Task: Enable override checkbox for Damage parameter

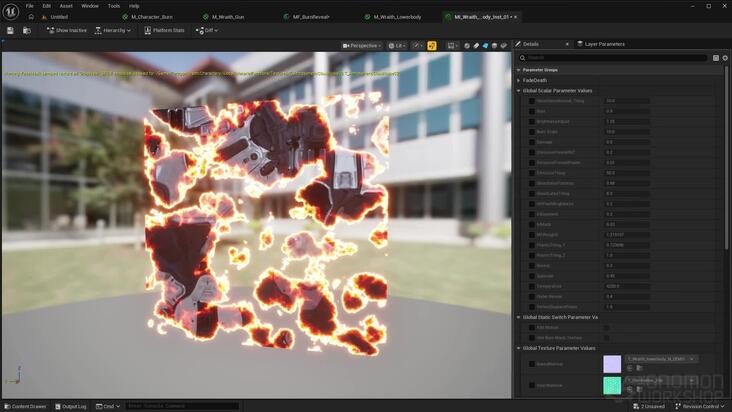Action: point(532,142)
